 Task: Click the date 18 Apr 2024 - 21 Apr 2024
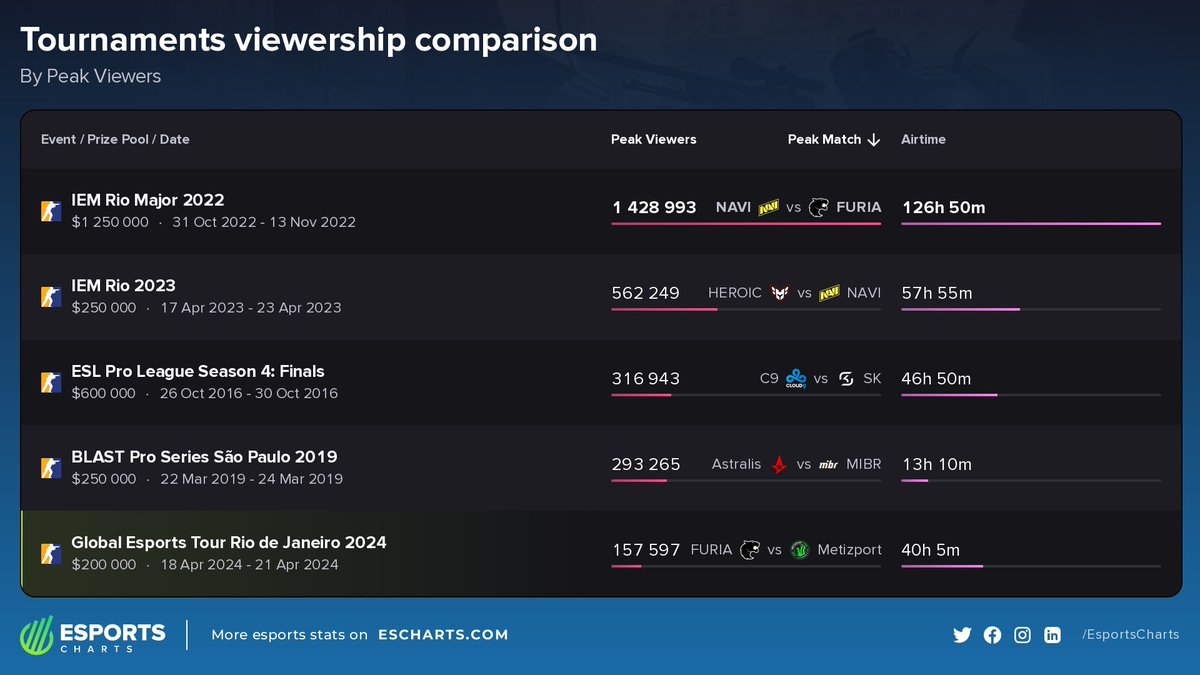(x=249, y=564)
